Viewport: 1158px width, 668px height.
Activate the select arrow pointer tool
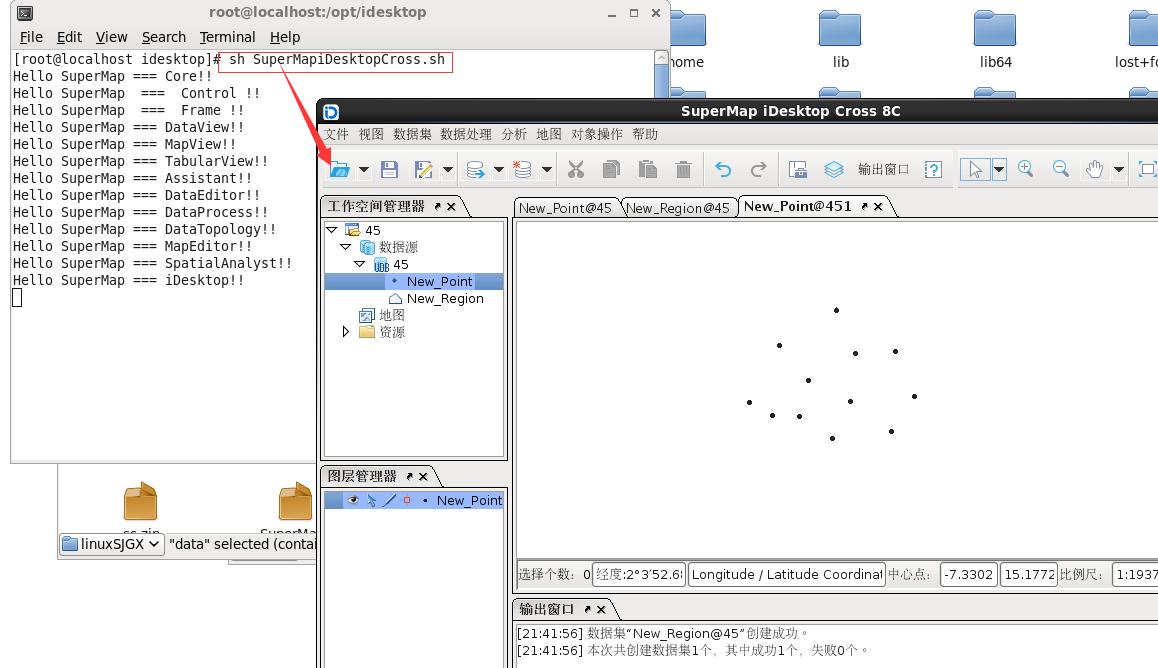(x=976, y=169)
